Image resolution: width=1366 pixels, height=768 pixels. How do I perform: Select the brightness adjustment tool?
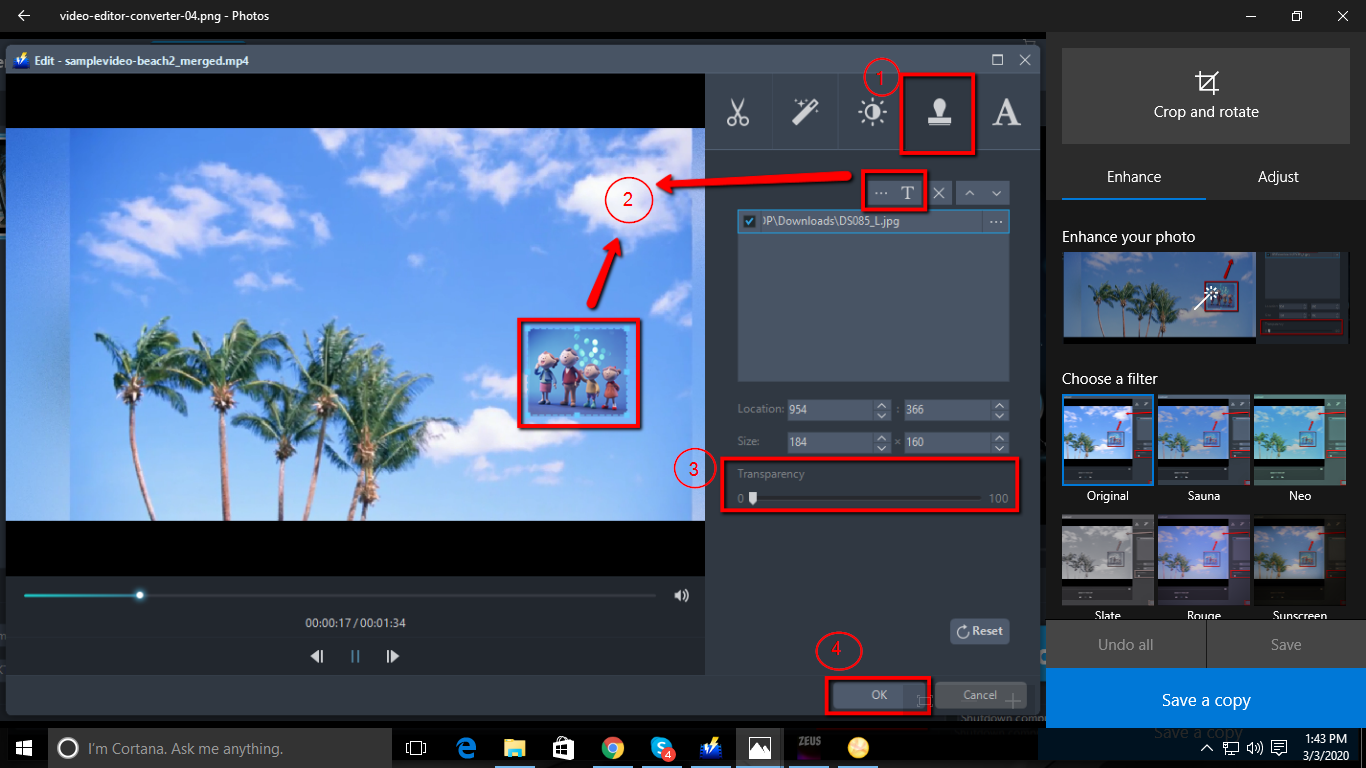tap(871, 111)
